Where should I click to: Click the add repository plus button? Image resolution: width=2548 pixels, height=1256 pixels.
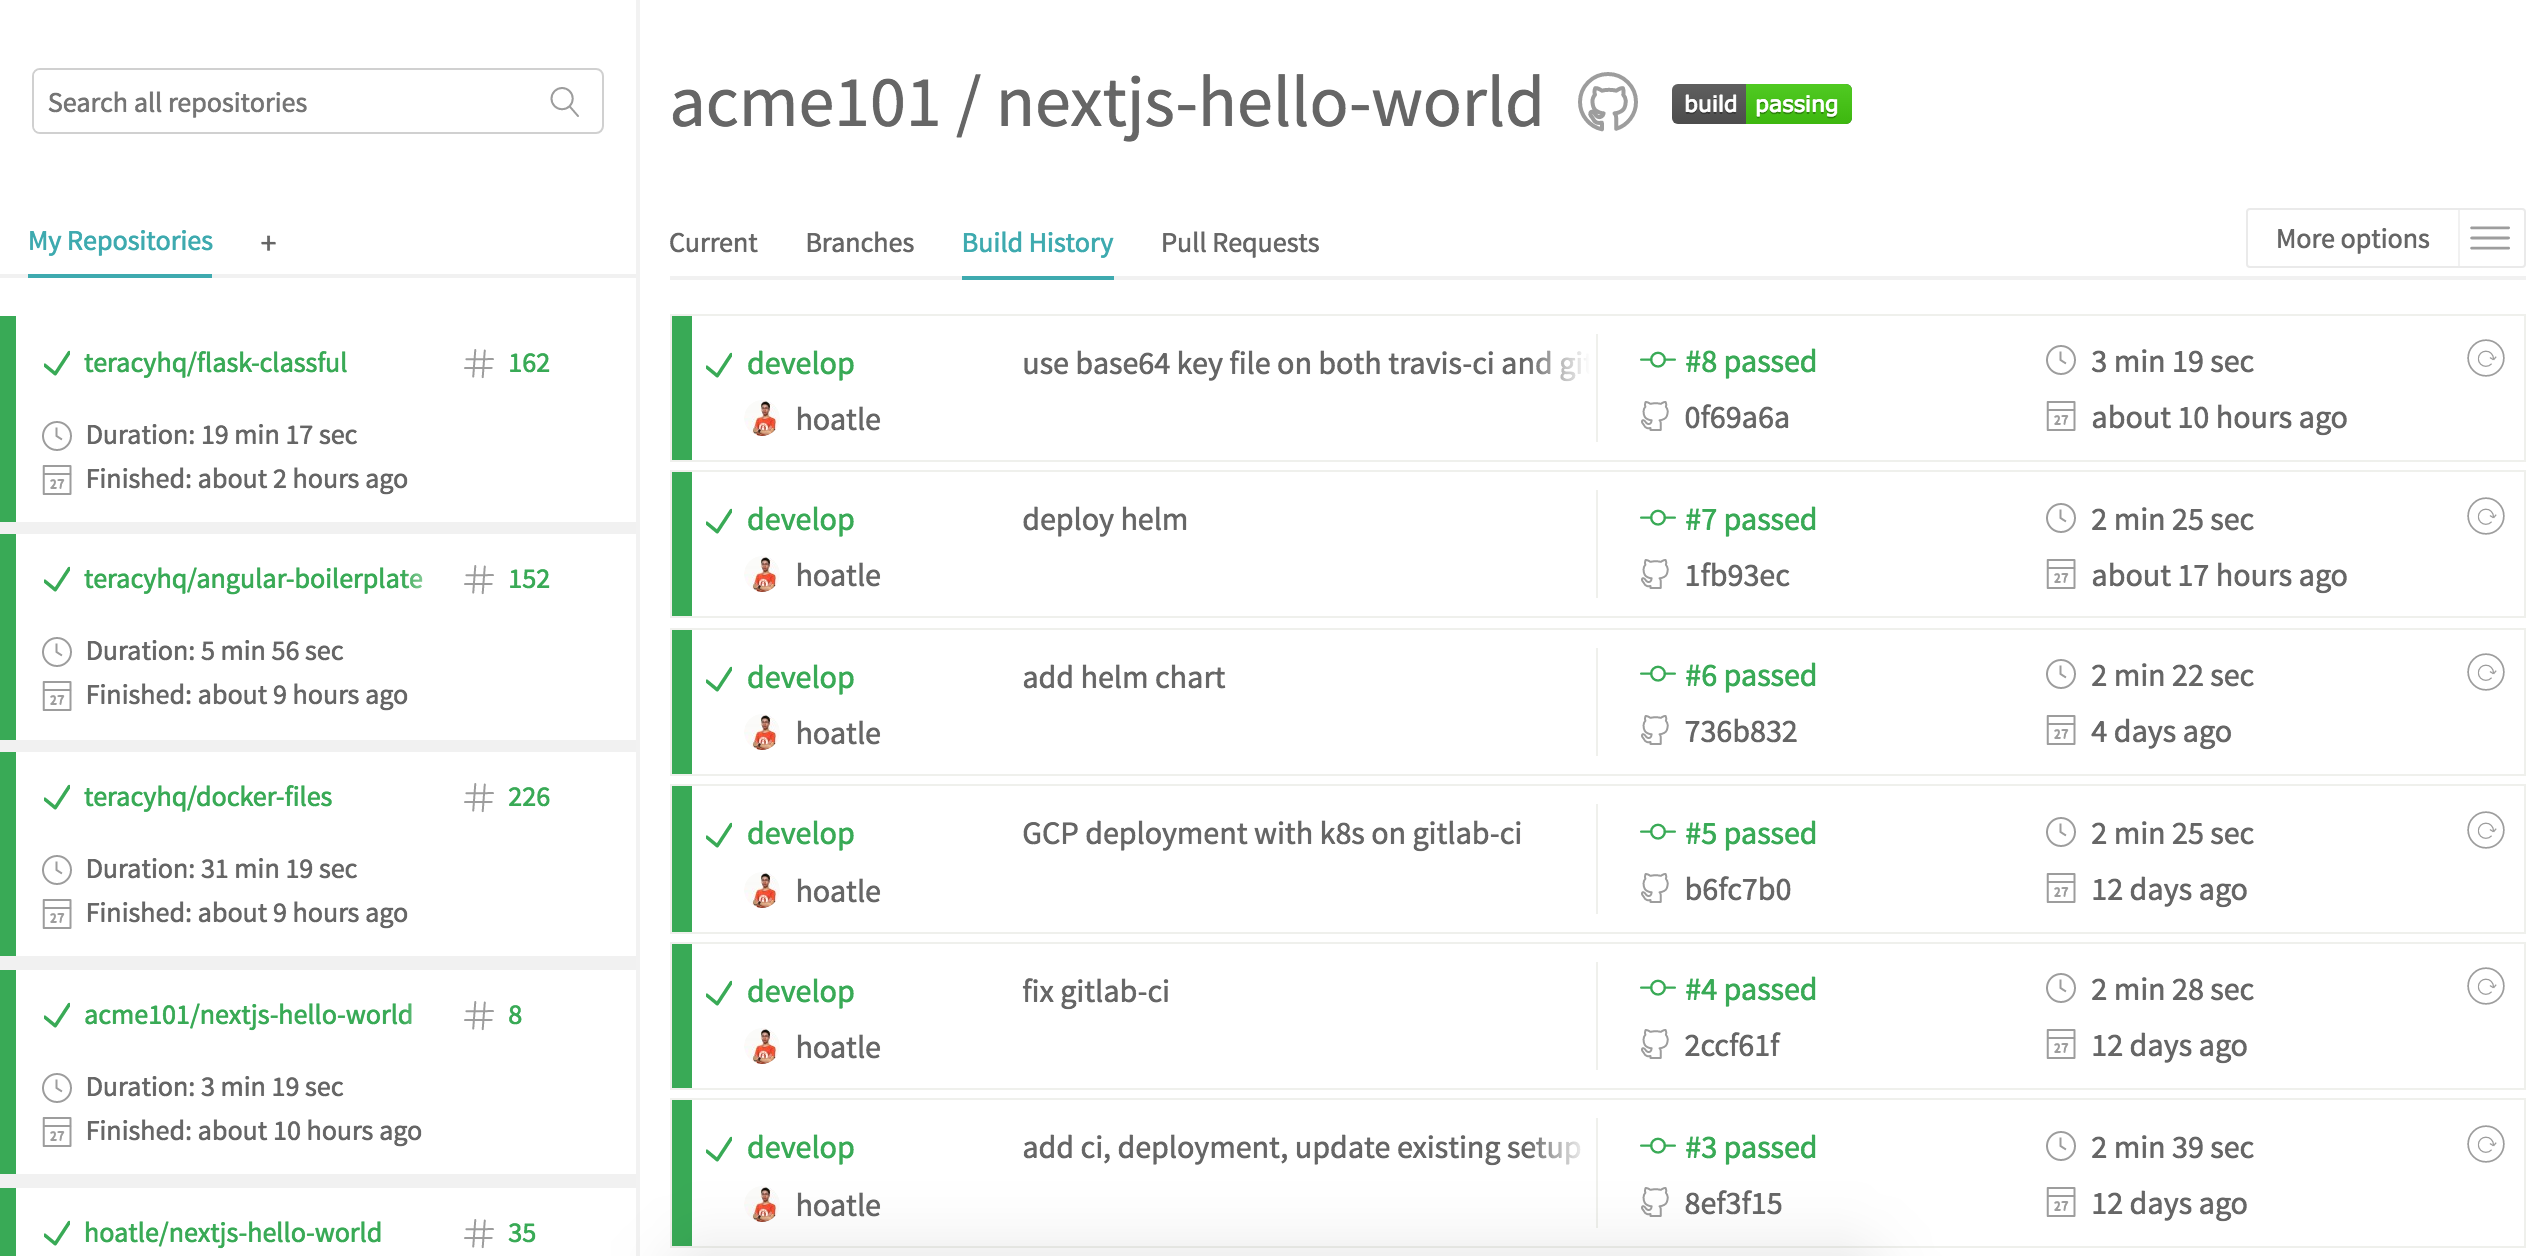[268, 242]
